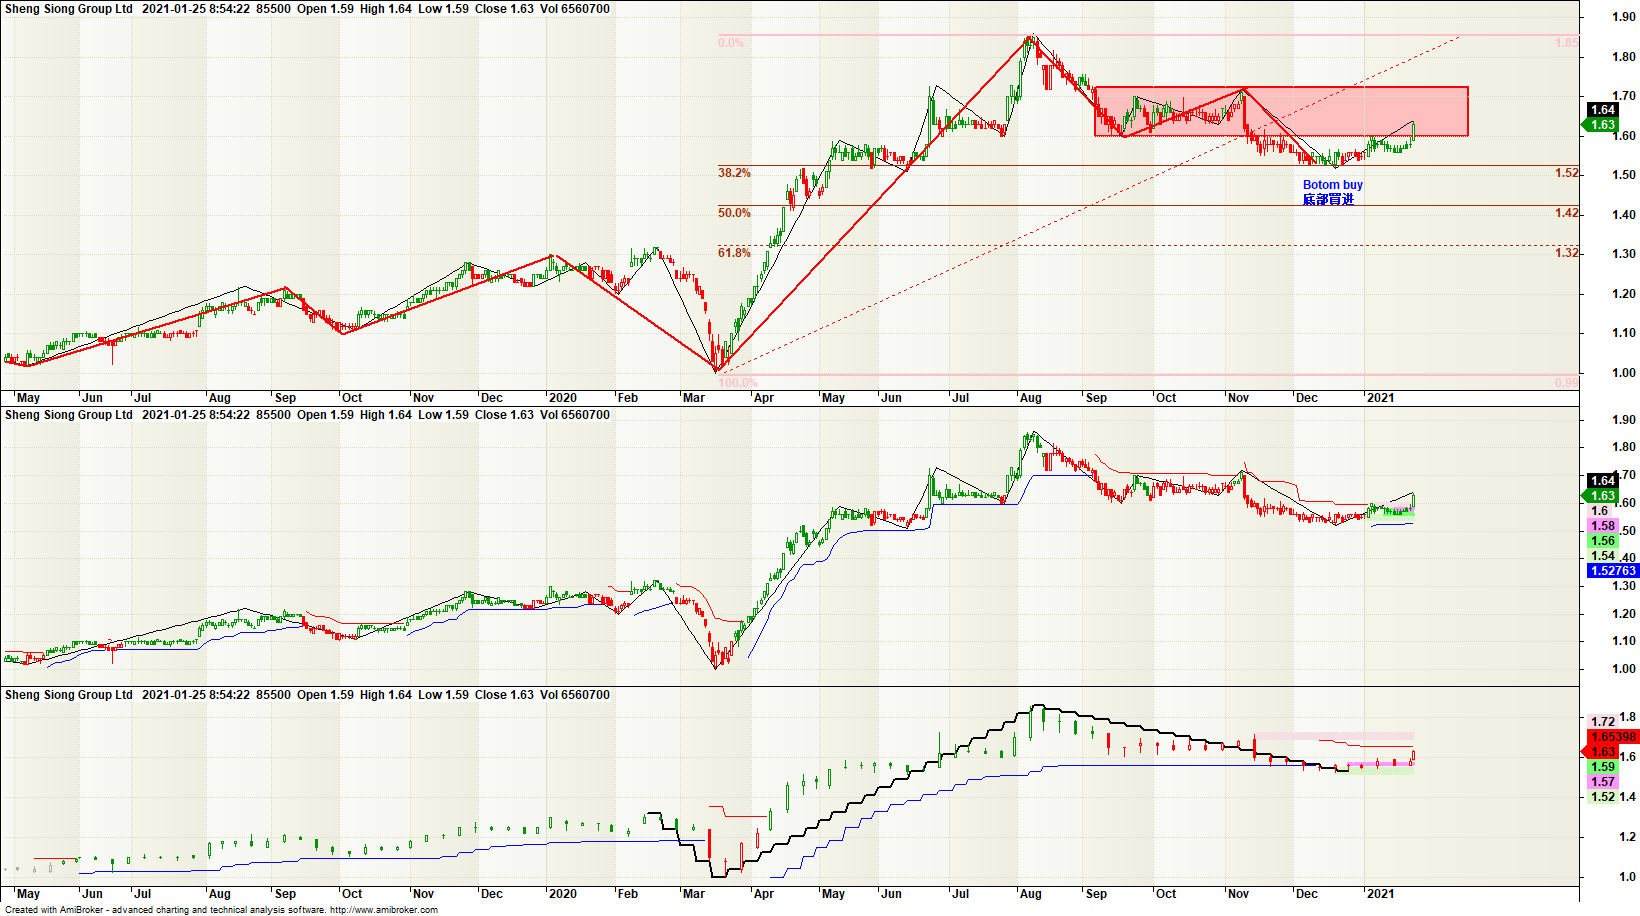Click 'Close 1.63' in the middle pane header
Screen dimensions: 1640x916
pos(504,415)
